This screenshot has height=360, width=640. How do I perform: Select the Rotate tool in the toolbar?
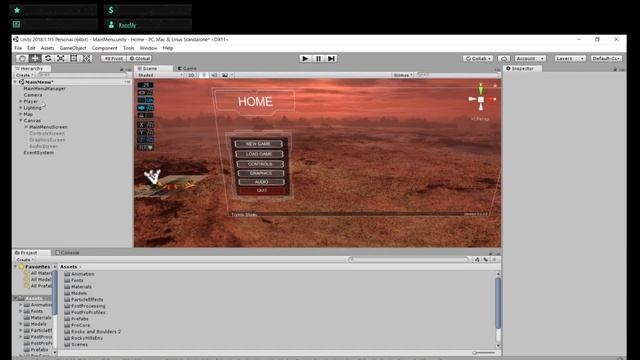[48, 58]
